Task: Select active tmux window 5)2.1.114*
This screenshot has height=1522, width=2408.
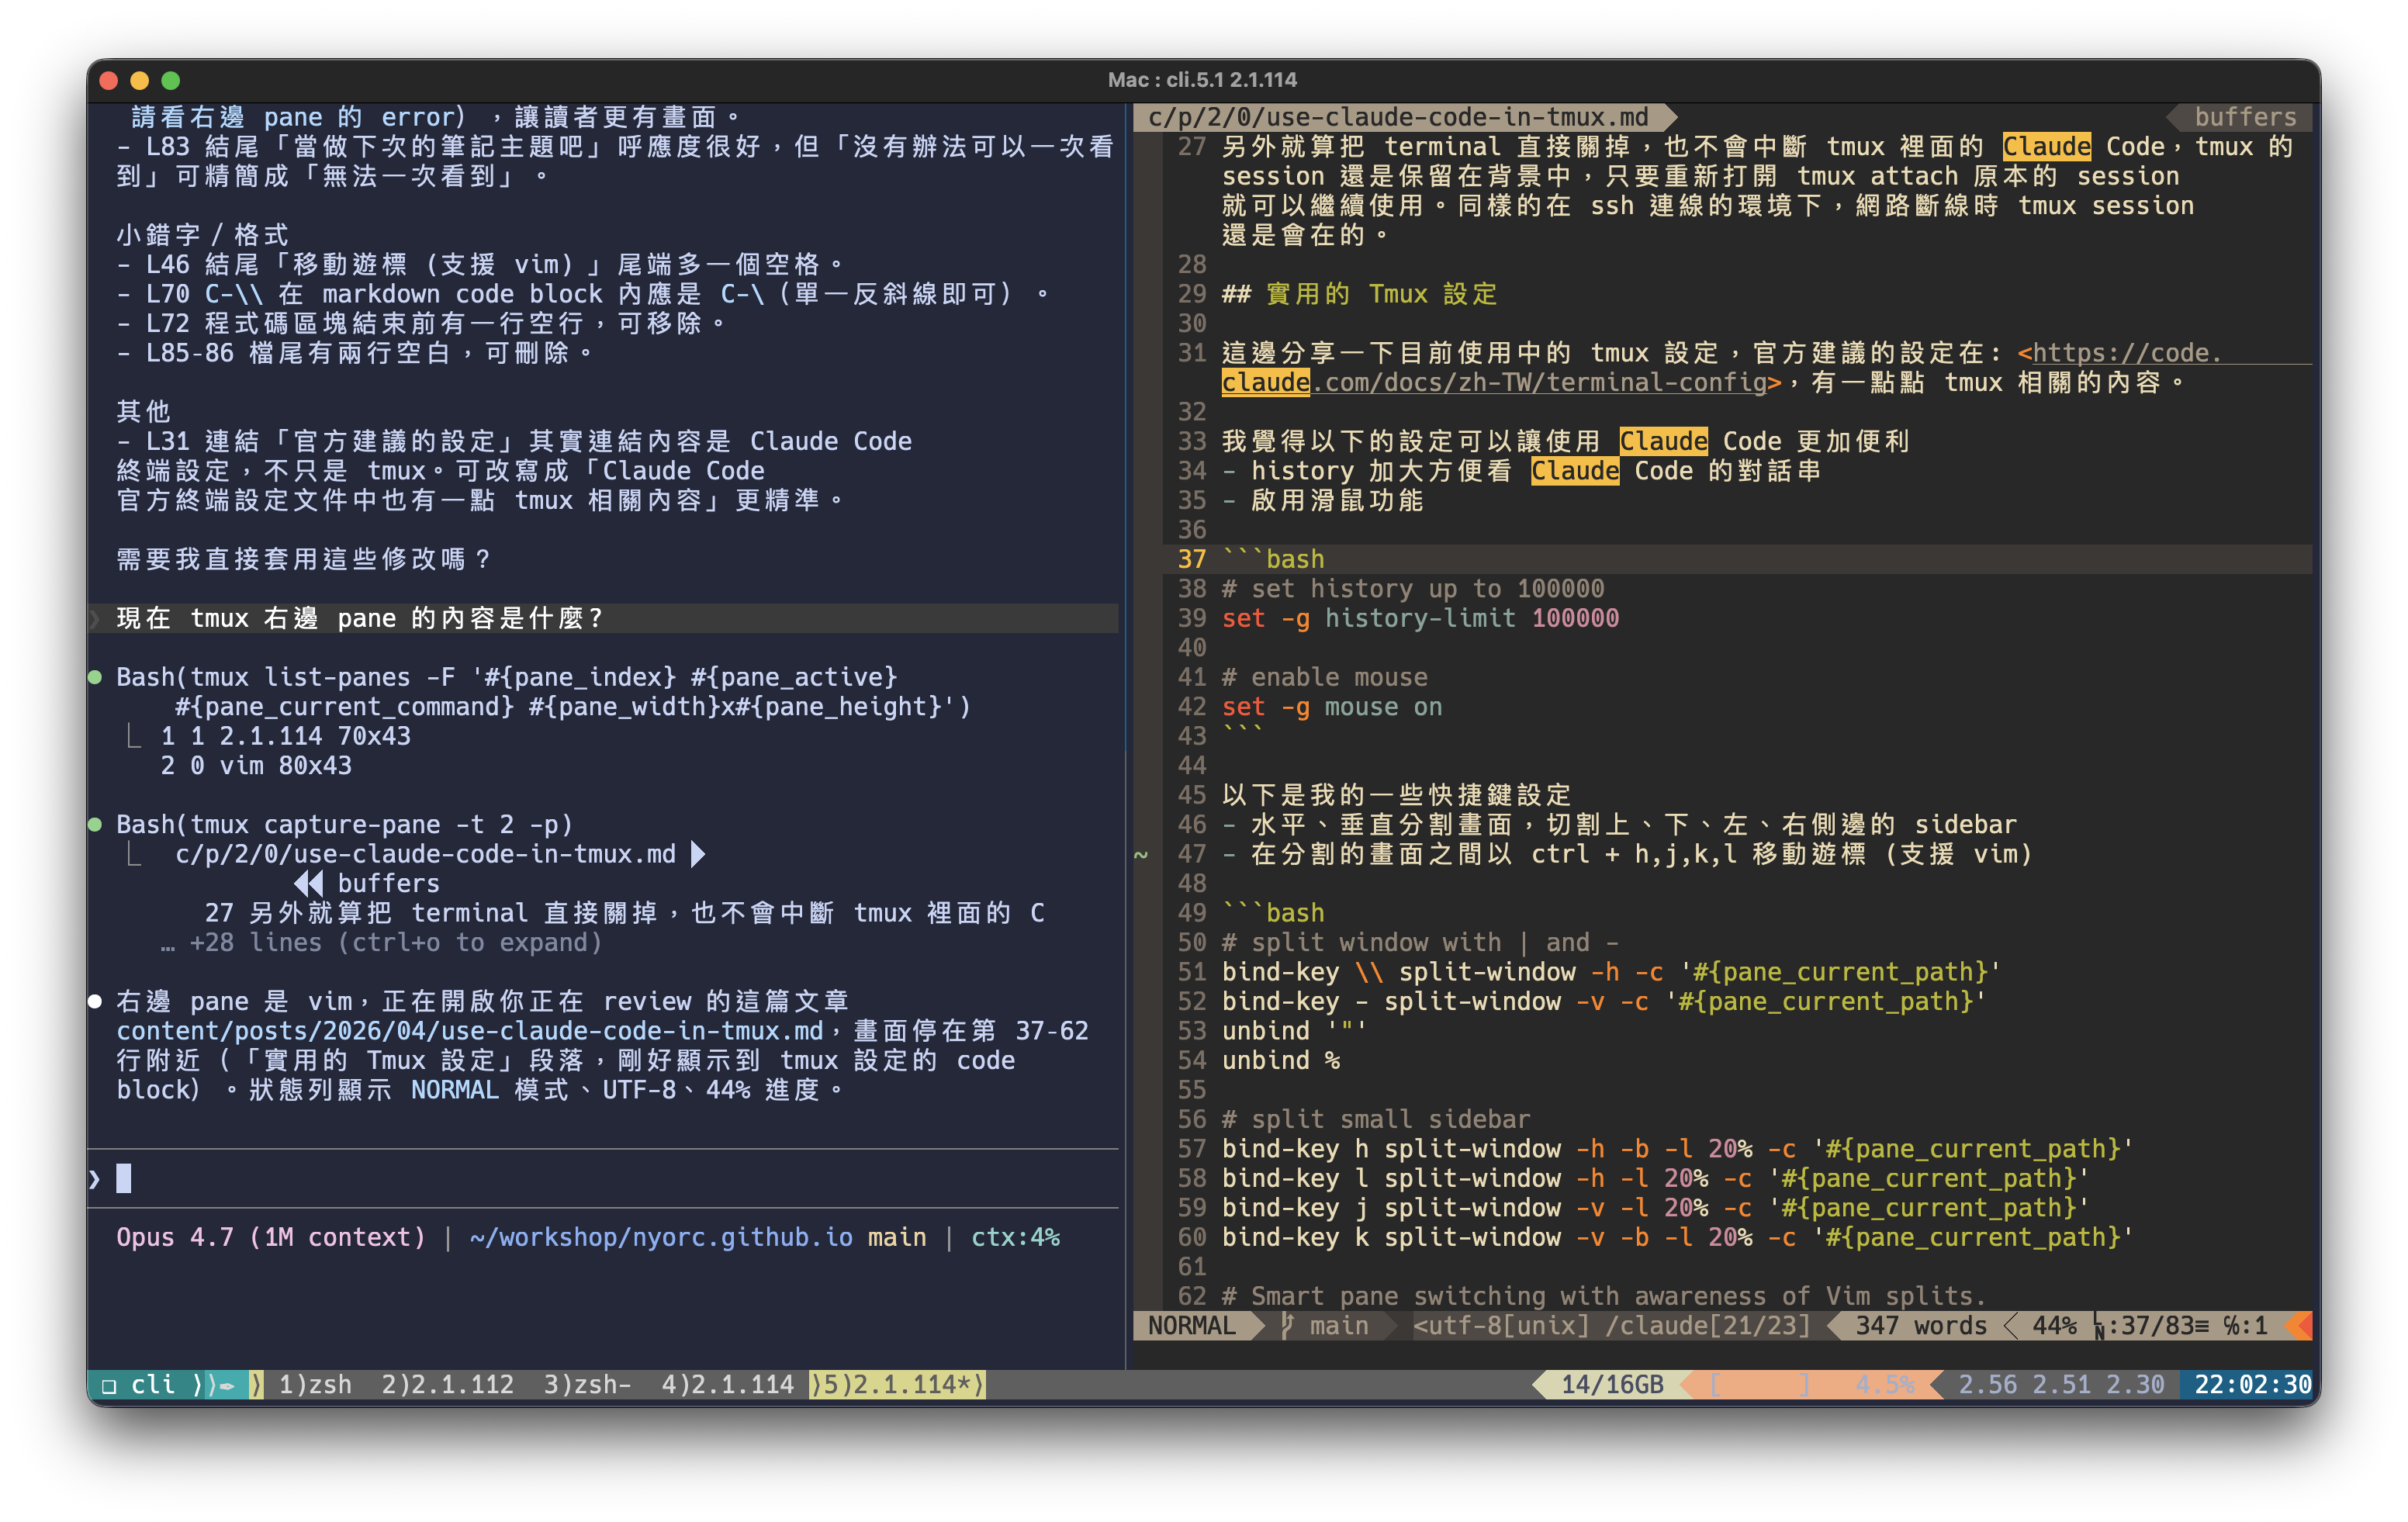Action: pyautogui.click(x=898, y=1384)
